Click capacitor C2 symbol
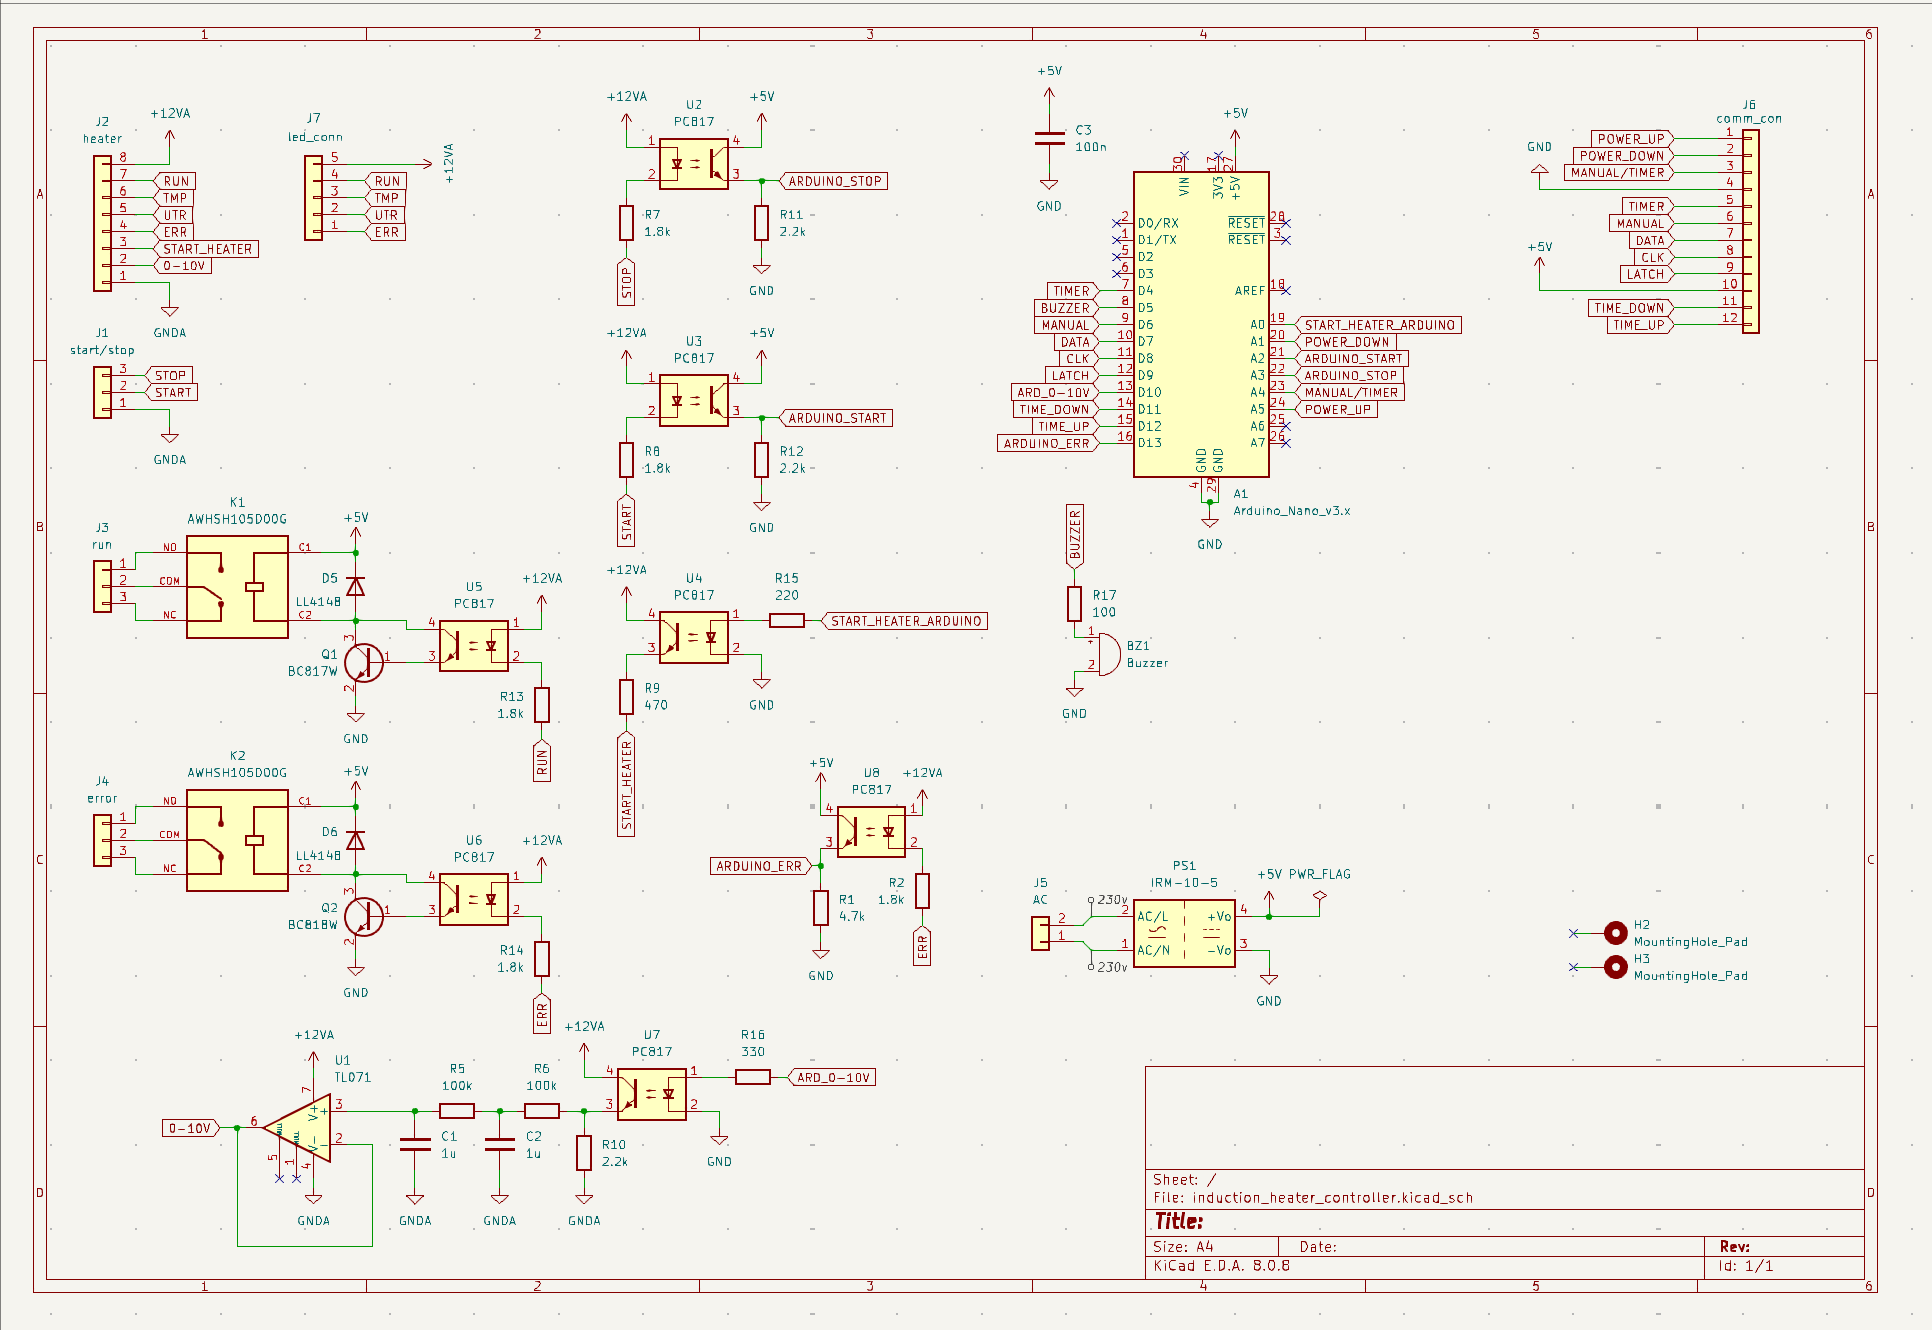This screenshot has height=1330, width=1932. [500, 1145]
